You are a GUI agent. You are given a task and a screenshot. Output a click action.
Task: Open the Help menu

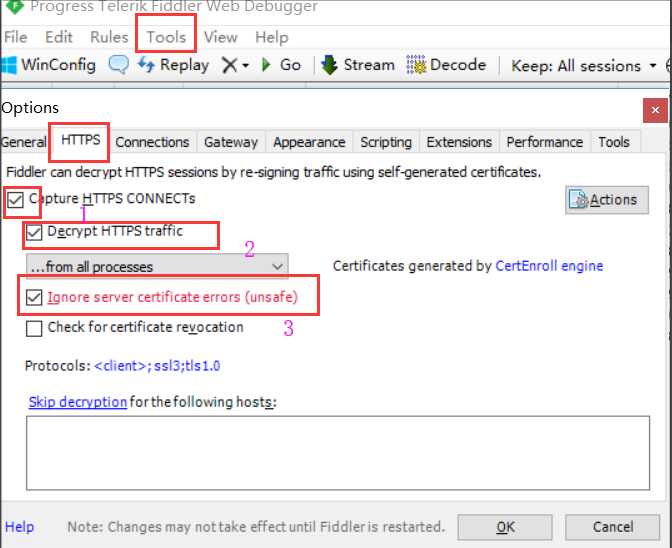[272, 37]
